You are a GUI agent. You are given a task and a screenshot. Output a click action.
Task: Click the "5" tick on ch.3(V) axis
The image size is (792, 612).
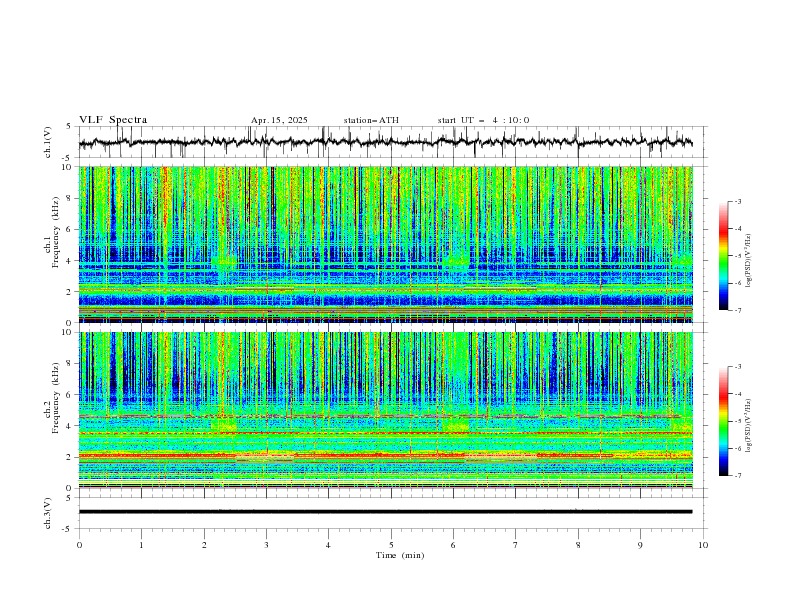(69, 497)
